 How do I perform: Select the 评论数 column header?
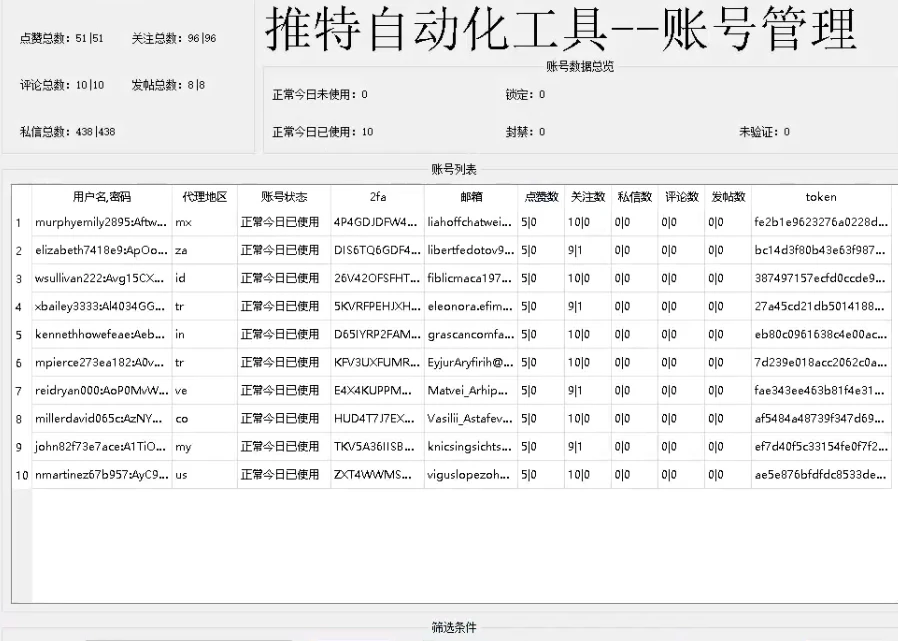[x=681, y=197]
